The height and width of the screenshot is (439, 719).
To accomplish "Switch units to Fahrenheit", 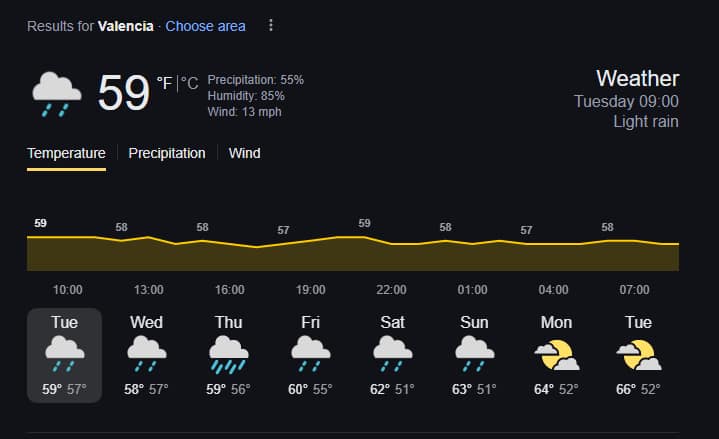I will point(165,83).
